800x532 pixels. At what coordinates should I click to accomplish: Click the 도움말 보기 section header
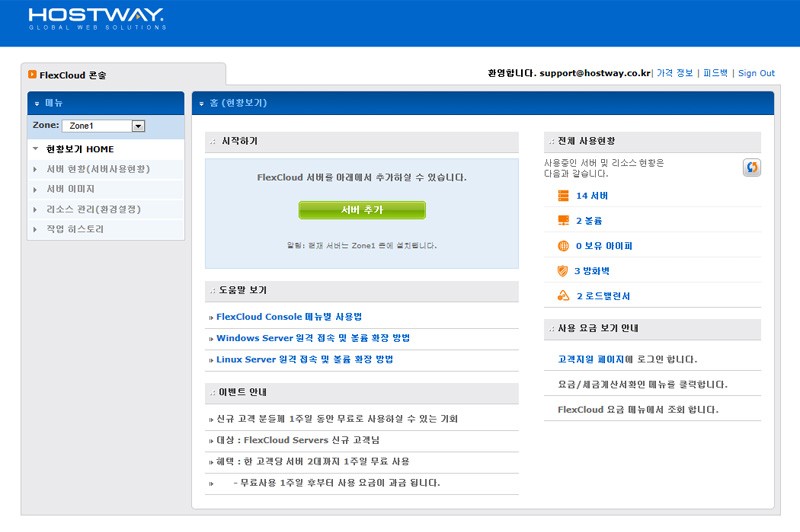[x=362, y=290]
